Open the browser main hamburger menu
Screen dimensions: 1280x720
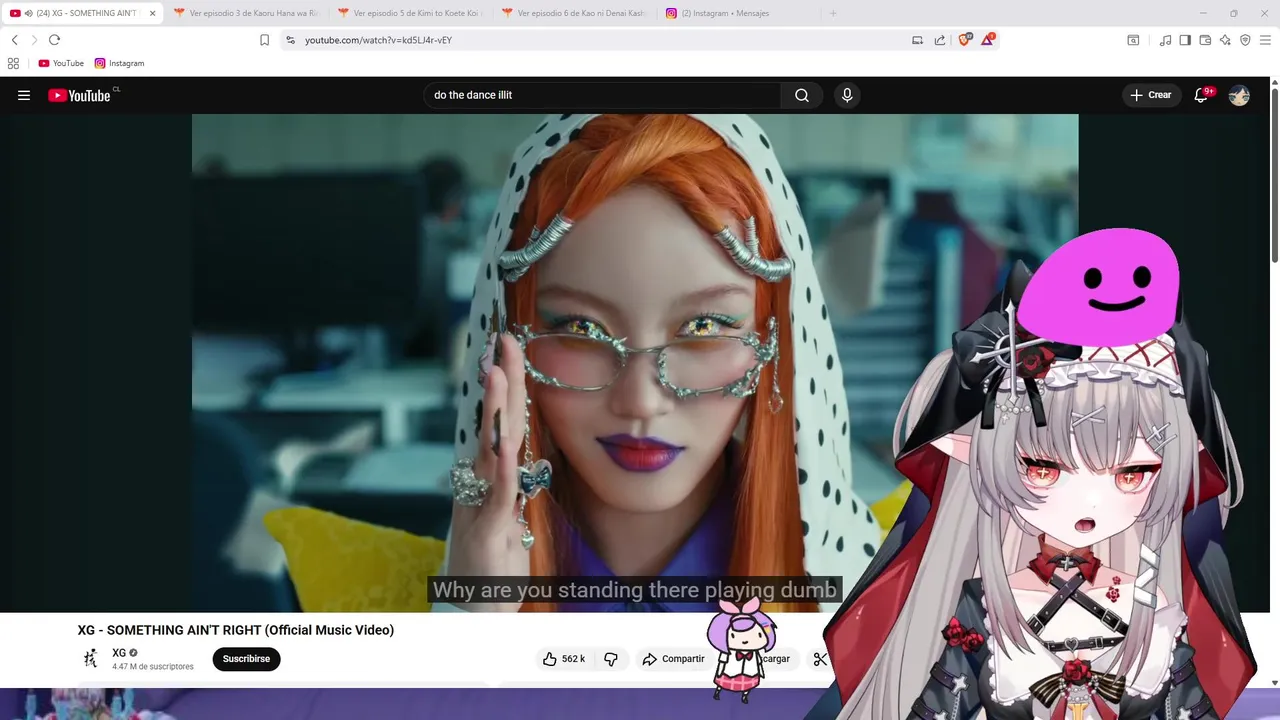tap(1265, 40)
